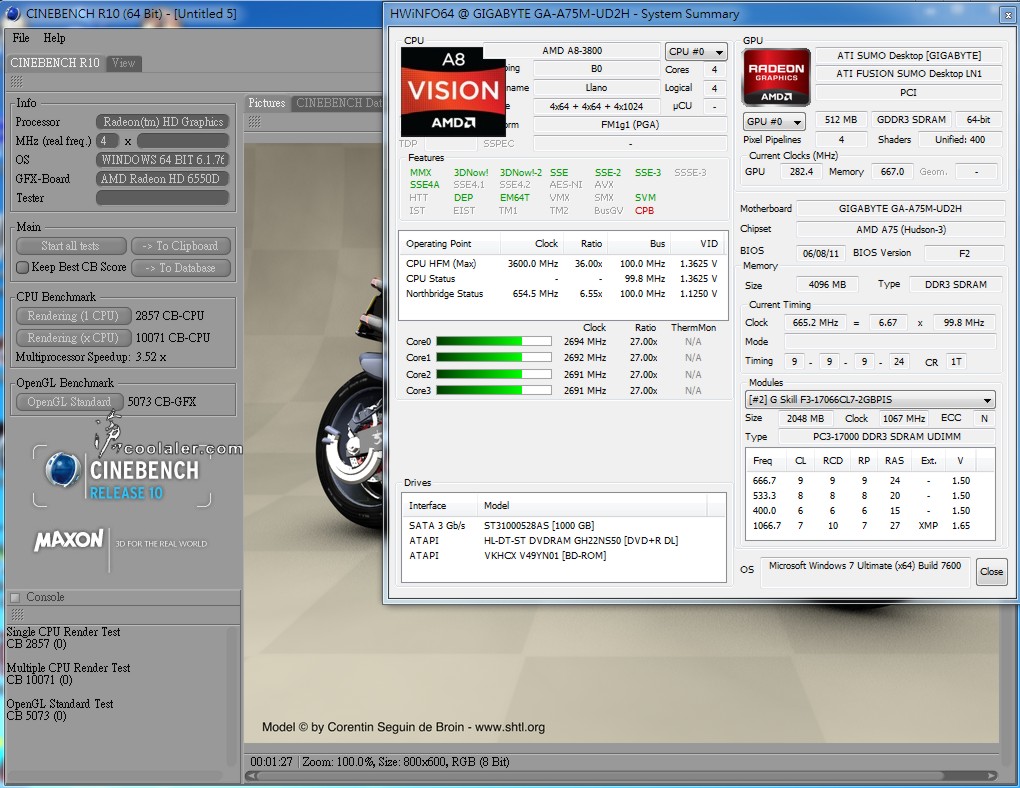
Task: Click the GFX-Board field AMD Radeon HD 6550D
Action: point(162,178)
